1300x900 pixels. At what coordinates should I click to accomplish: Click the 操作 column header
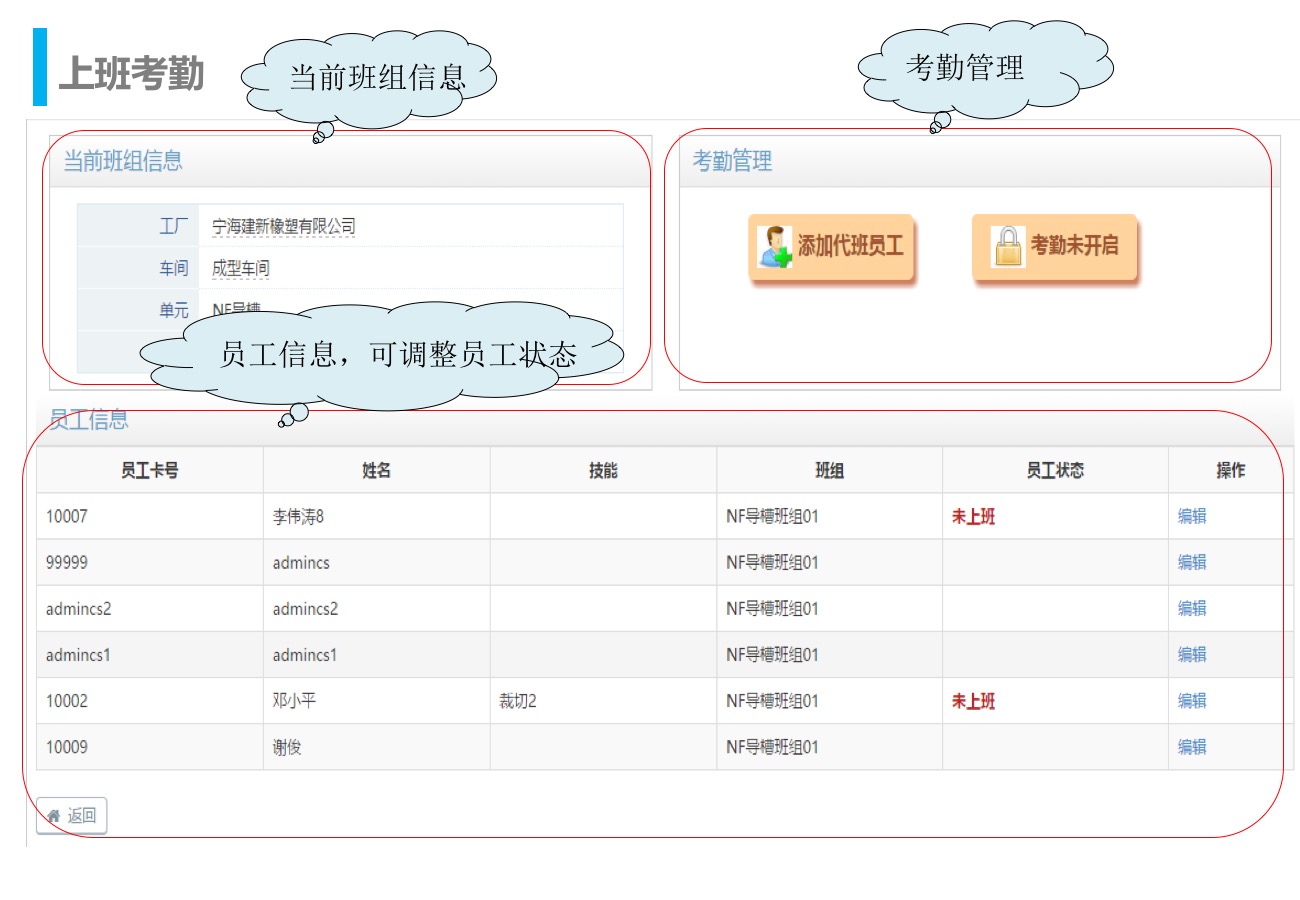coord(1230,470)
